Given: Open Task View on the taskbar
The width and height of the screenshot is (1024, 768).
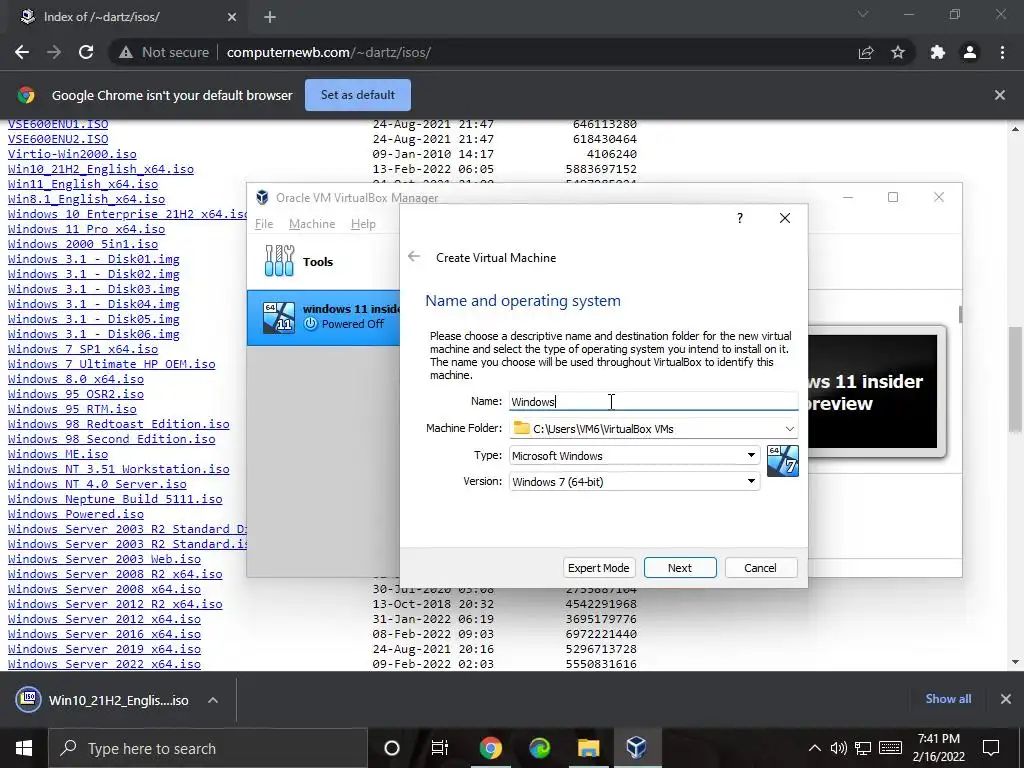Looking at the screenshot, I should (440, 748).
